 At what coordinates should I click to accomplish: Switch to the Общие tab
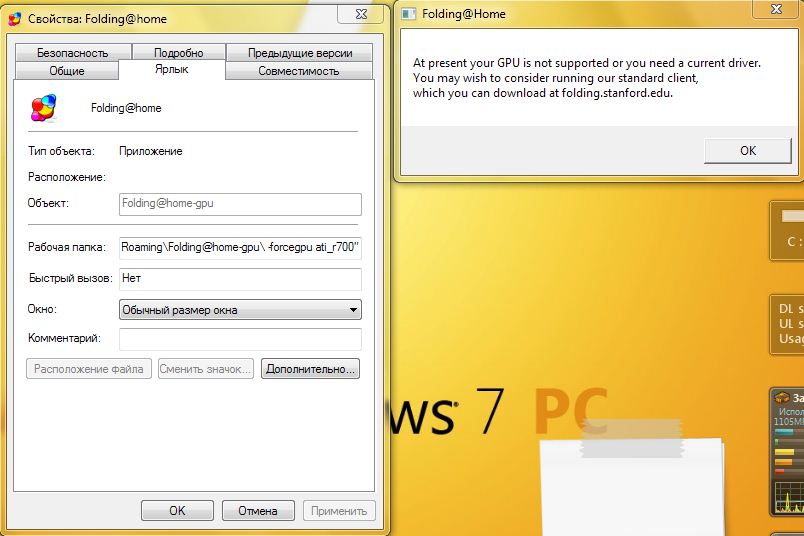[67, 71]
